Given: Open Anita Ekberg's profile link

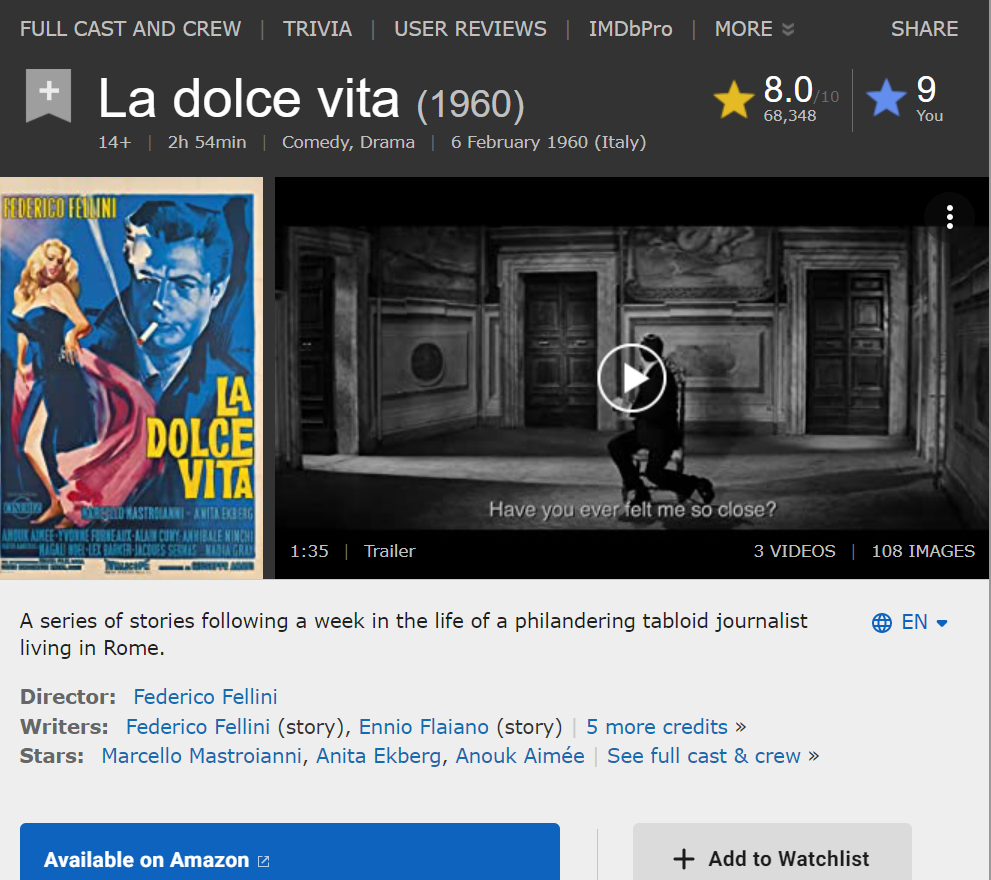Looking at the screenshot, I should (378, 756).
